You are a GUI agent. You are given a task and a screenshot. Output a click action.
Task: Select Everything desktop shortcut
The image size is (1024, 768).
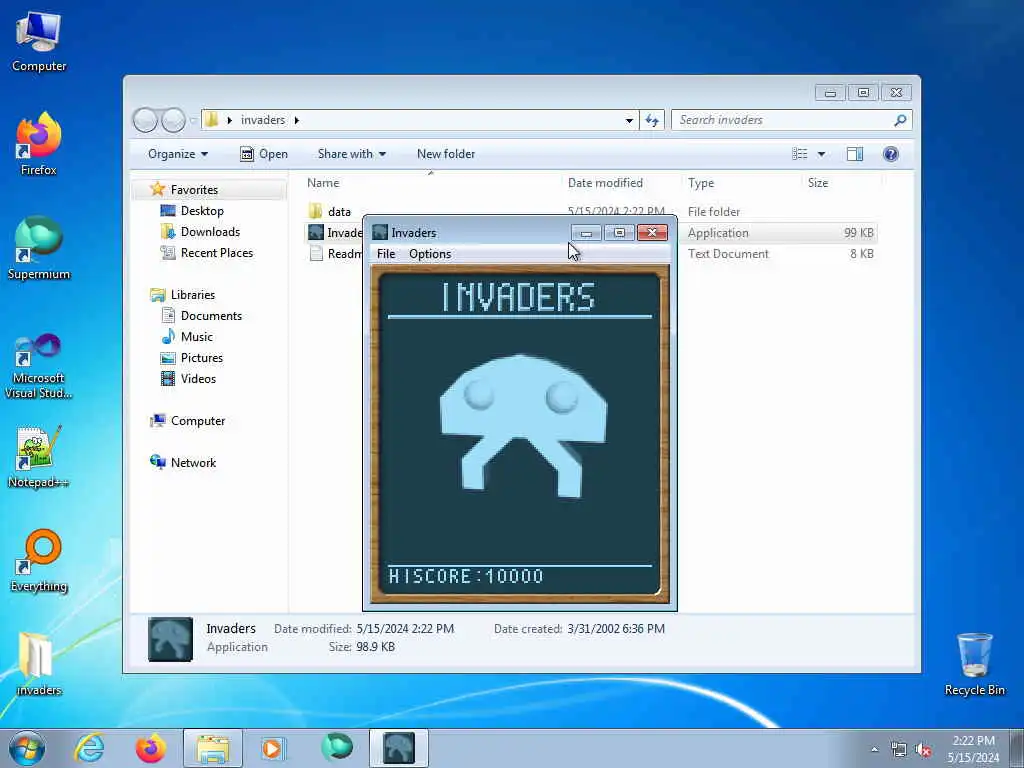(x=39, y=560)
